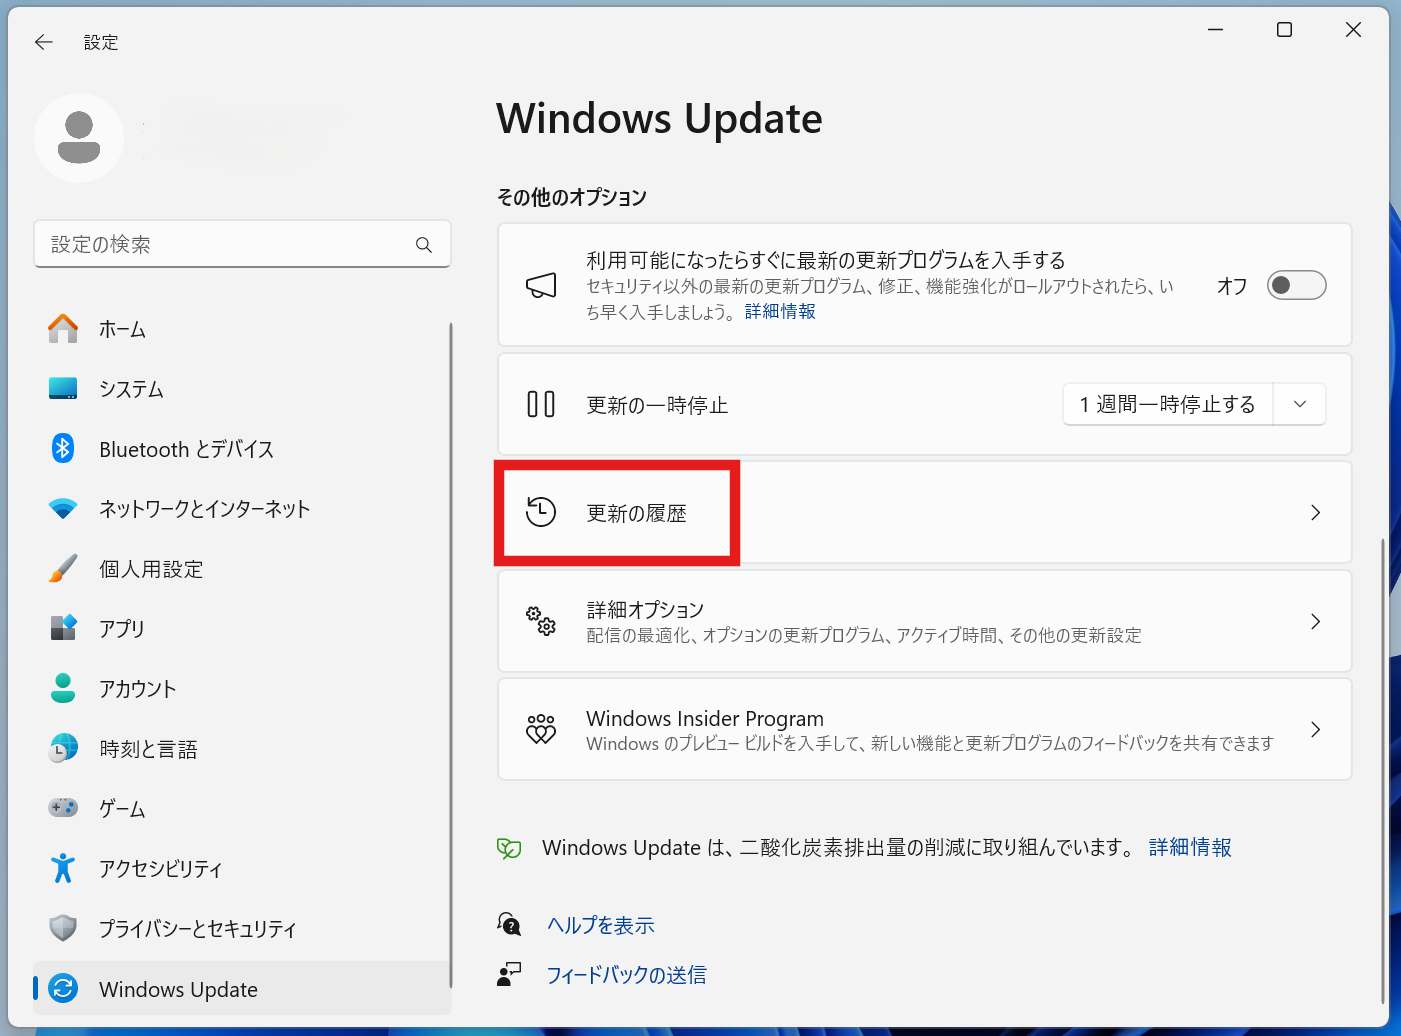Click the 更新の履歴 label

point(636,513)
